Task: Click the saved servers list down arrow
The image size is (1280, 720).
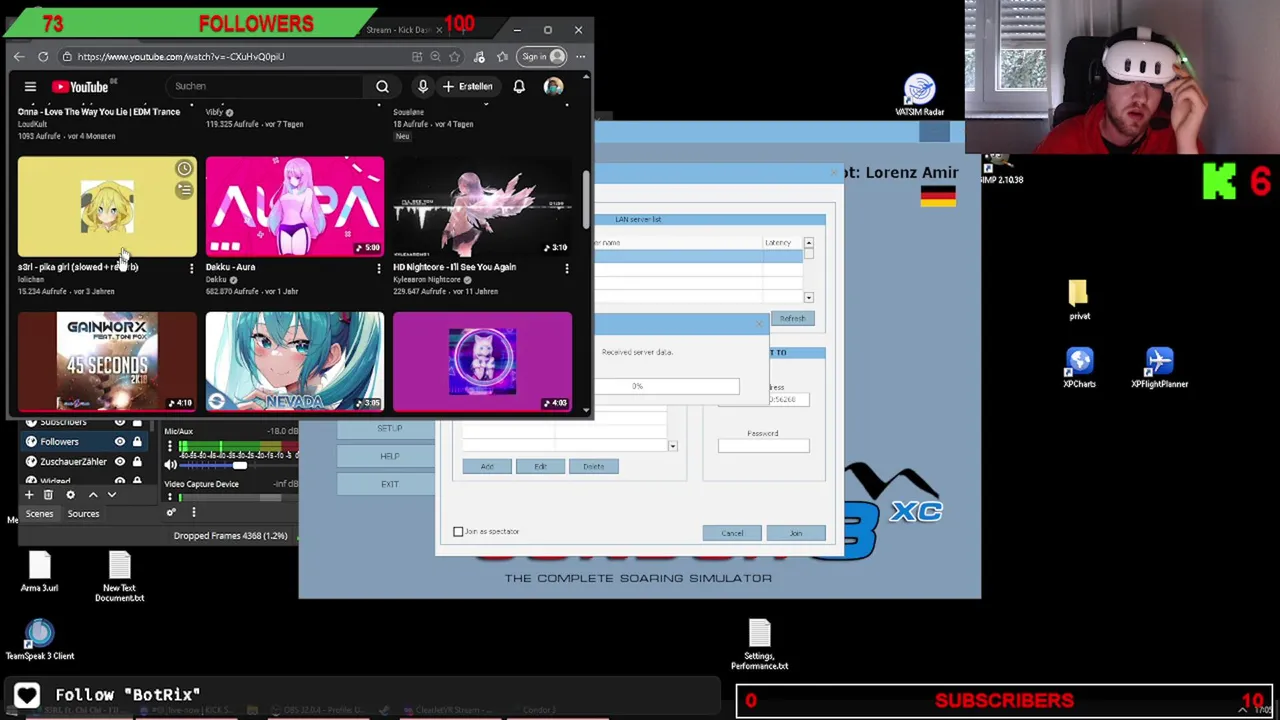Action: click(x=672, y=446)
